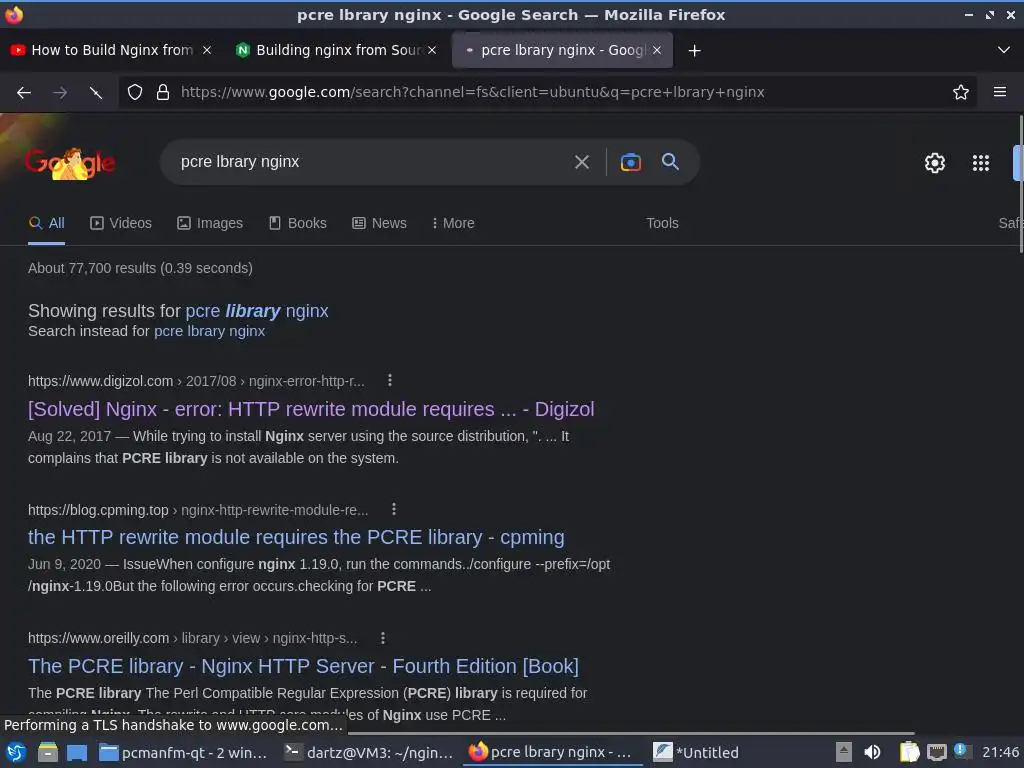Viewport: 1024px width, 768px height.
Task: Close the How to Build Nginx tab
Action: [207, 50]
